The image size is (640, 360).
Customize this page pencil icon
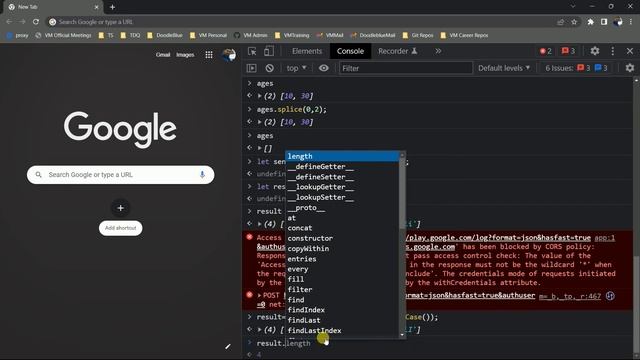point(228,347)
